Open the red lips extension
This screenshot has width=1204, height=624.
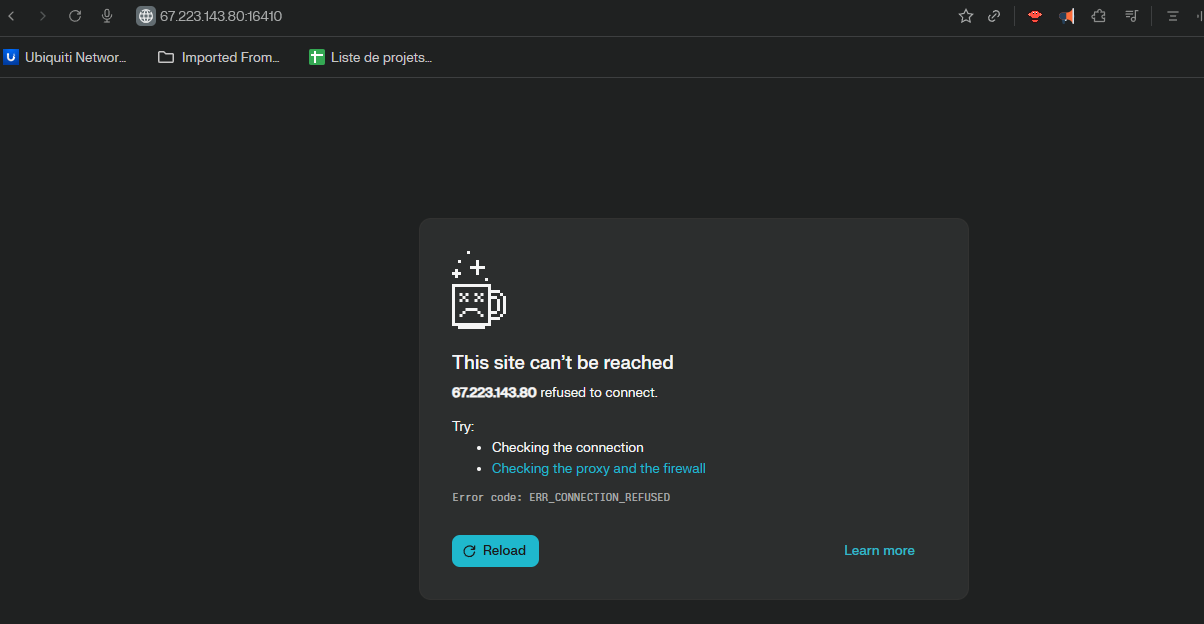[x=1035, y=16]
